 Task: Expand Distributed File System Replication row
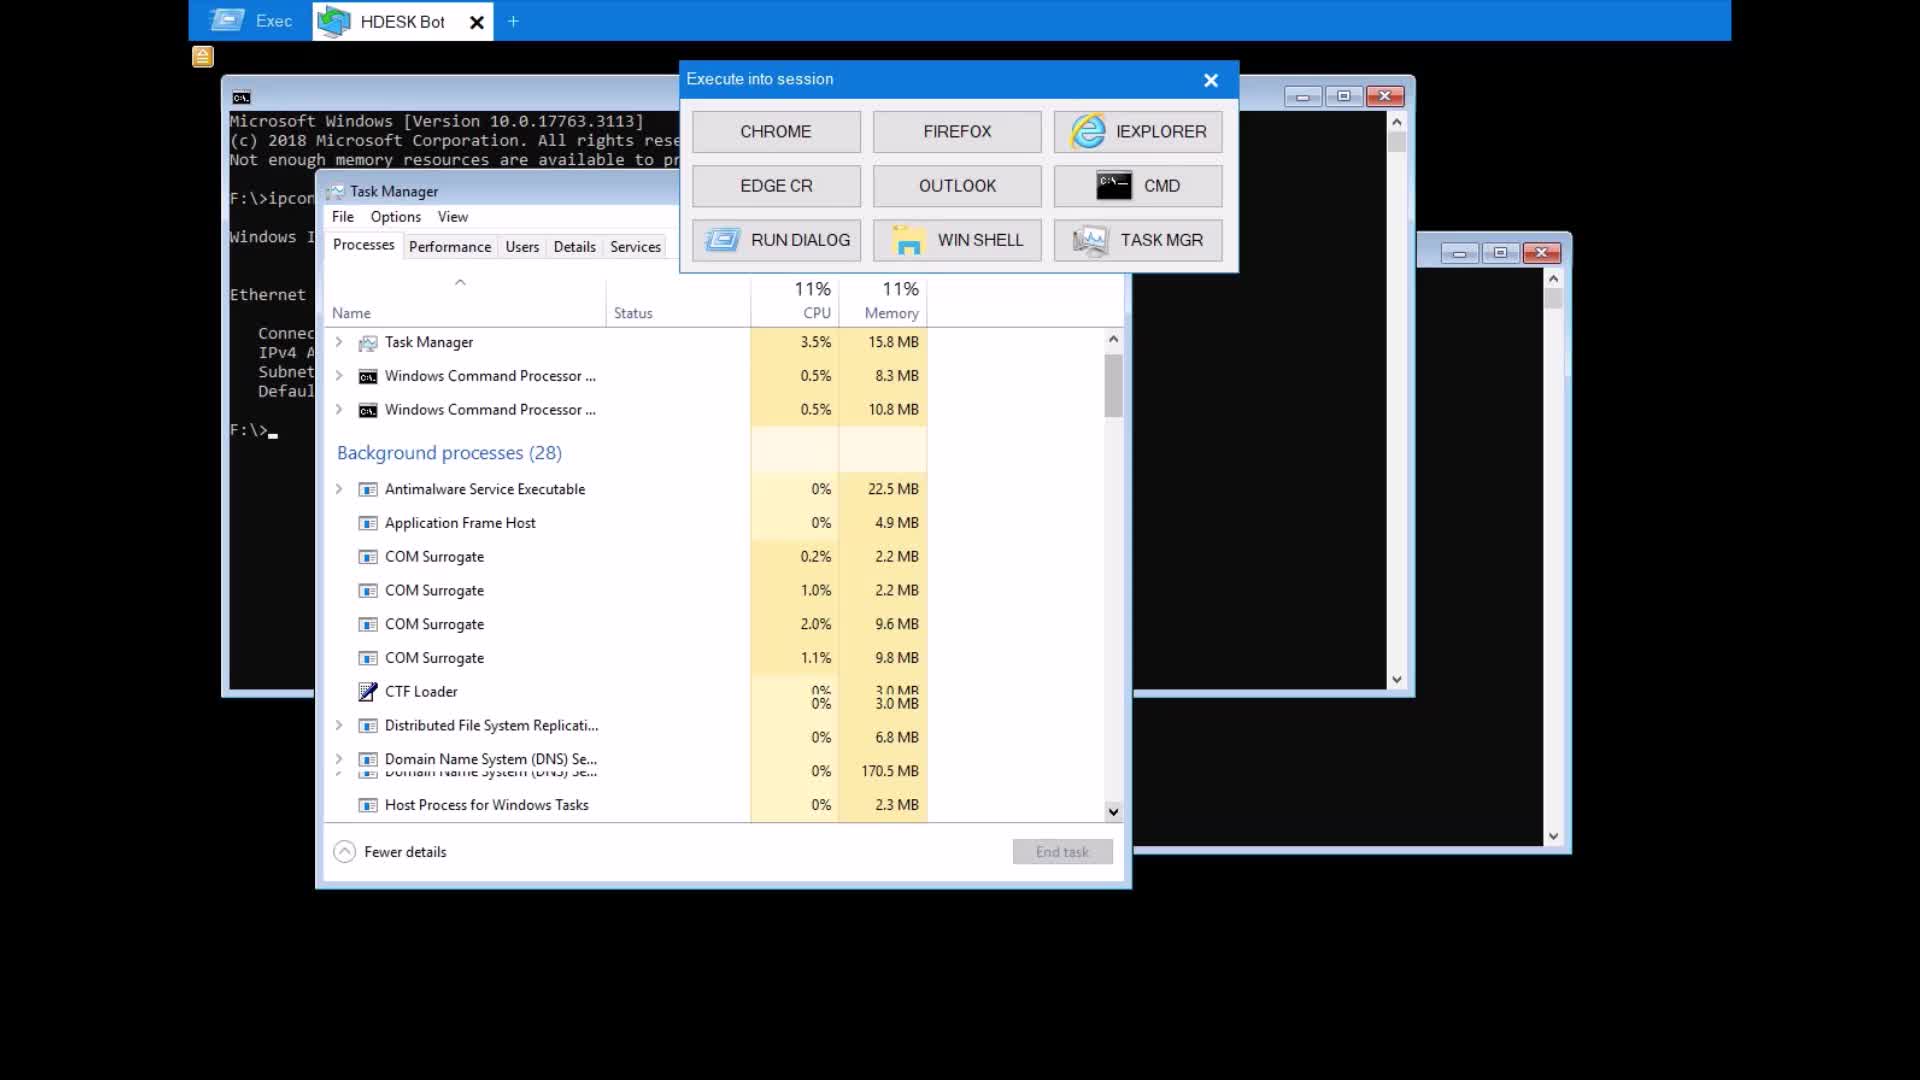coord(339,726)
